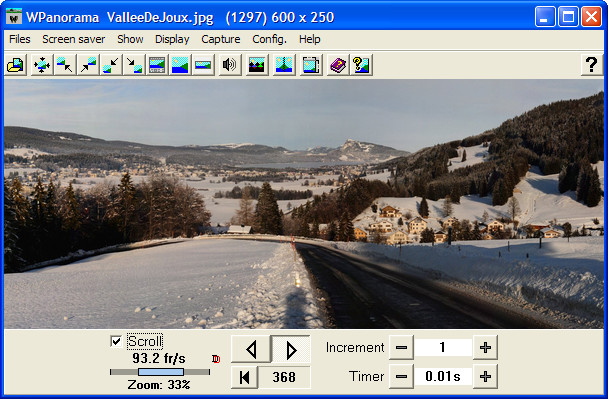Move window to bottom-right corner icon

point(134,65)
